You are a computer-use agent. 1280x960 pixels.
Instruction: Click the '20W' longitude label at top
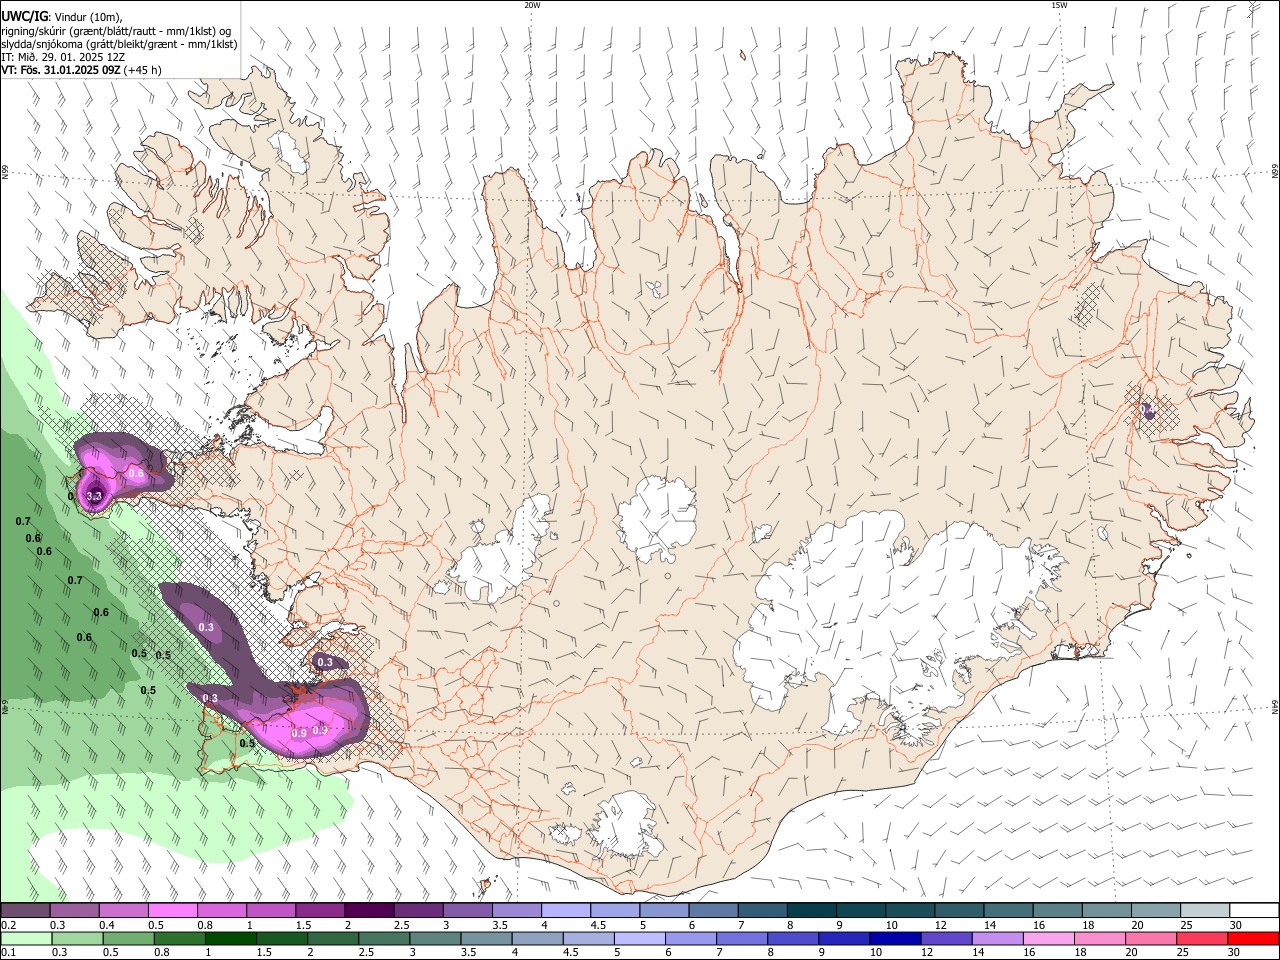point(532,5)
